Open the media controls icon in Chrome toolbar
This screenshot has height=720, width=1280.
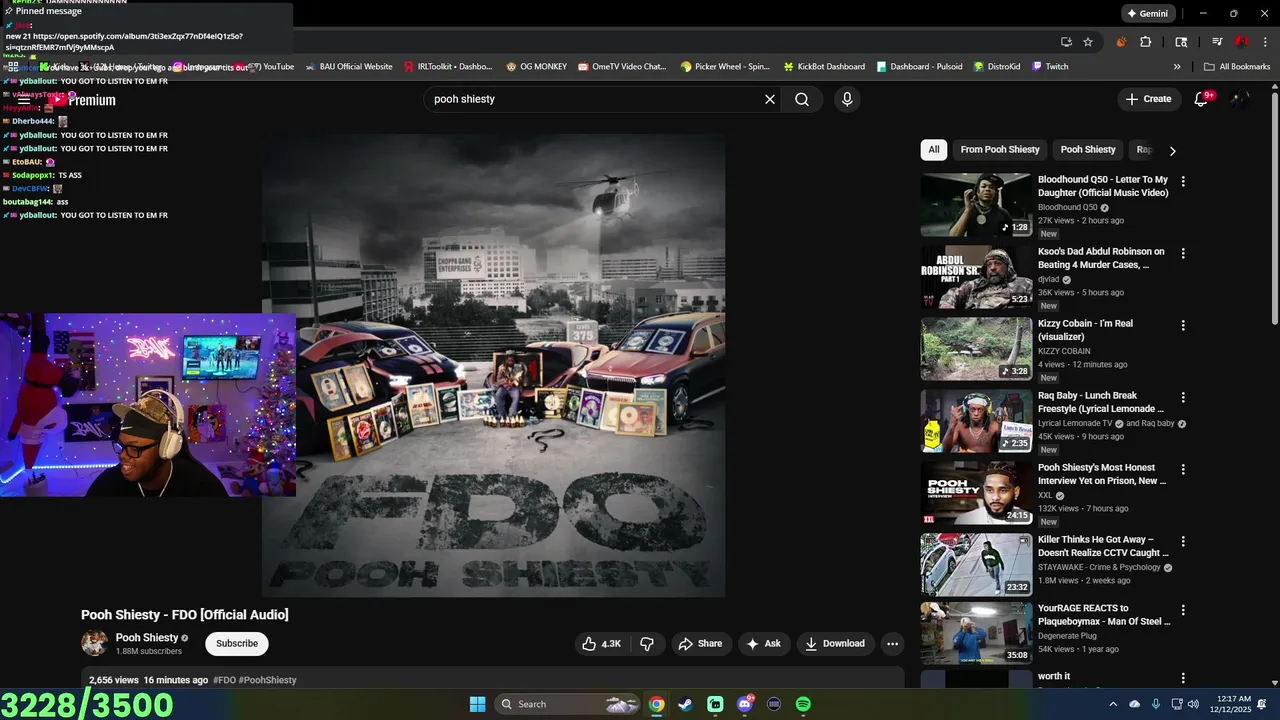point(1217,42)
